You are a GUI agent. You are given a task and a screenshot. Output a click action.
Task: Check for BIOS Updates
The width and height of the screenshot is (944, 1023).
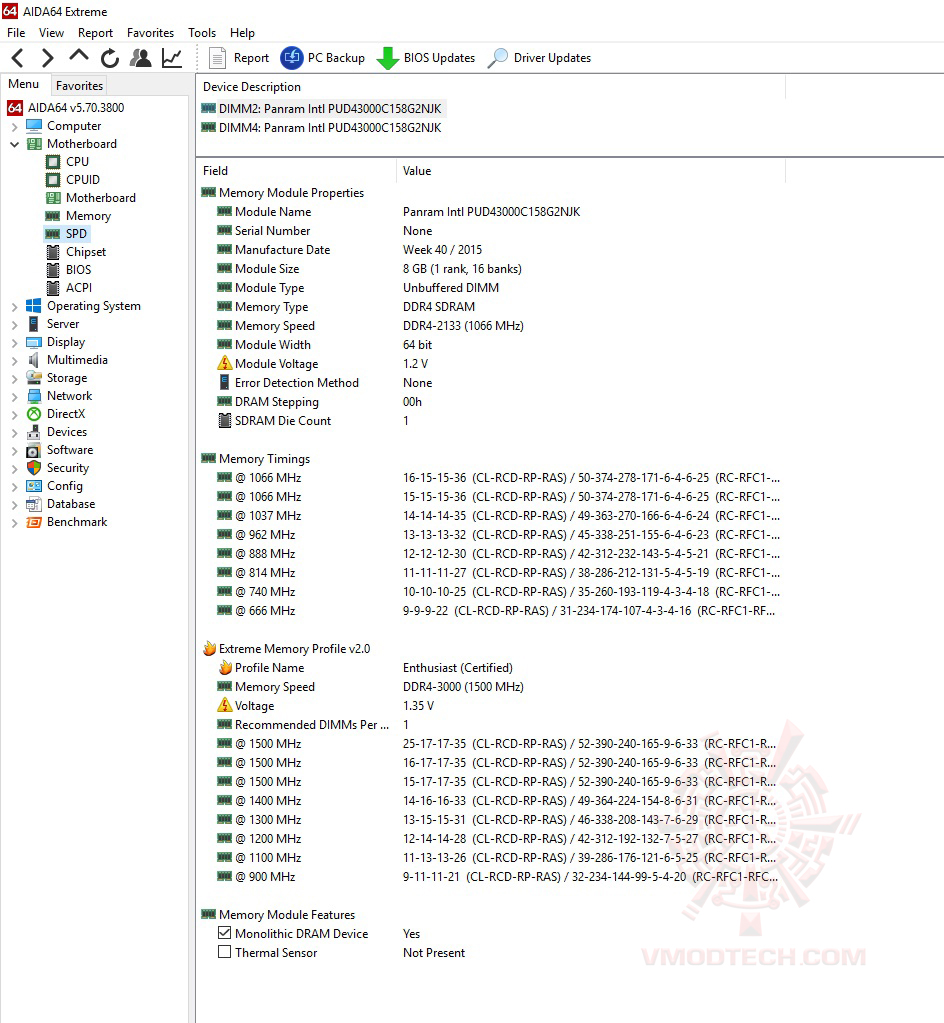(426, 58)
